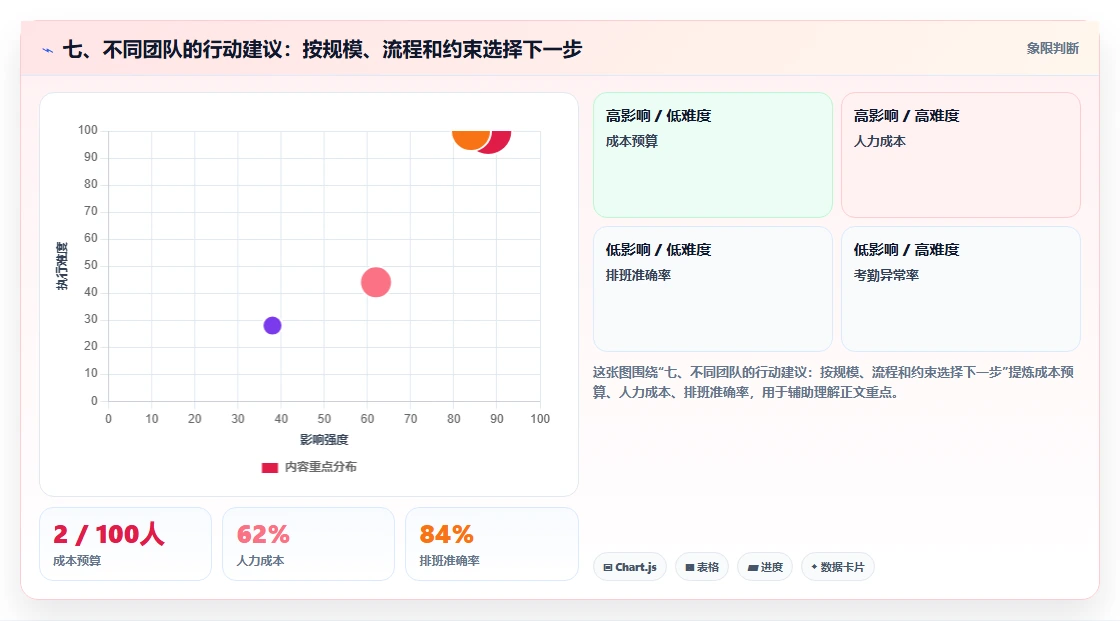
Task: Select the orange bubble at chart top
Action: tap(471, 139)
